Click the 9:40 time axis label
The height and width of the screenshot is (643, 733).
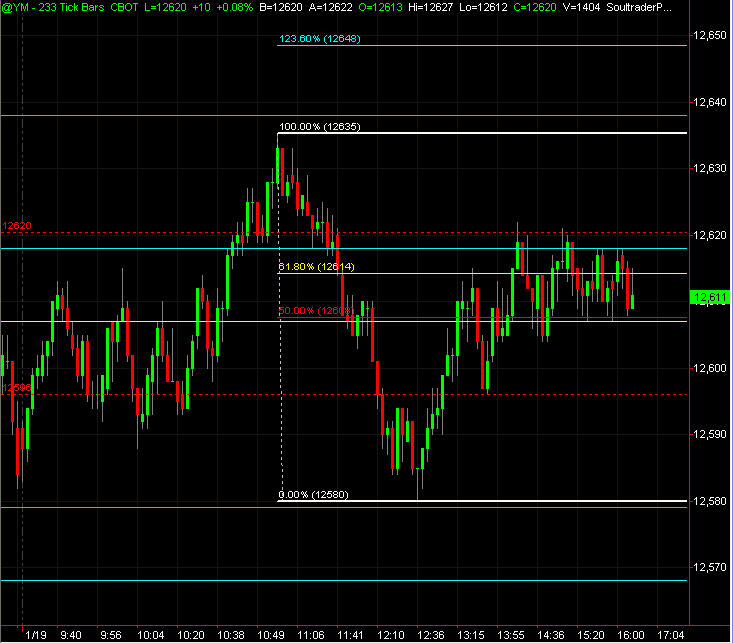coord(71,635)
